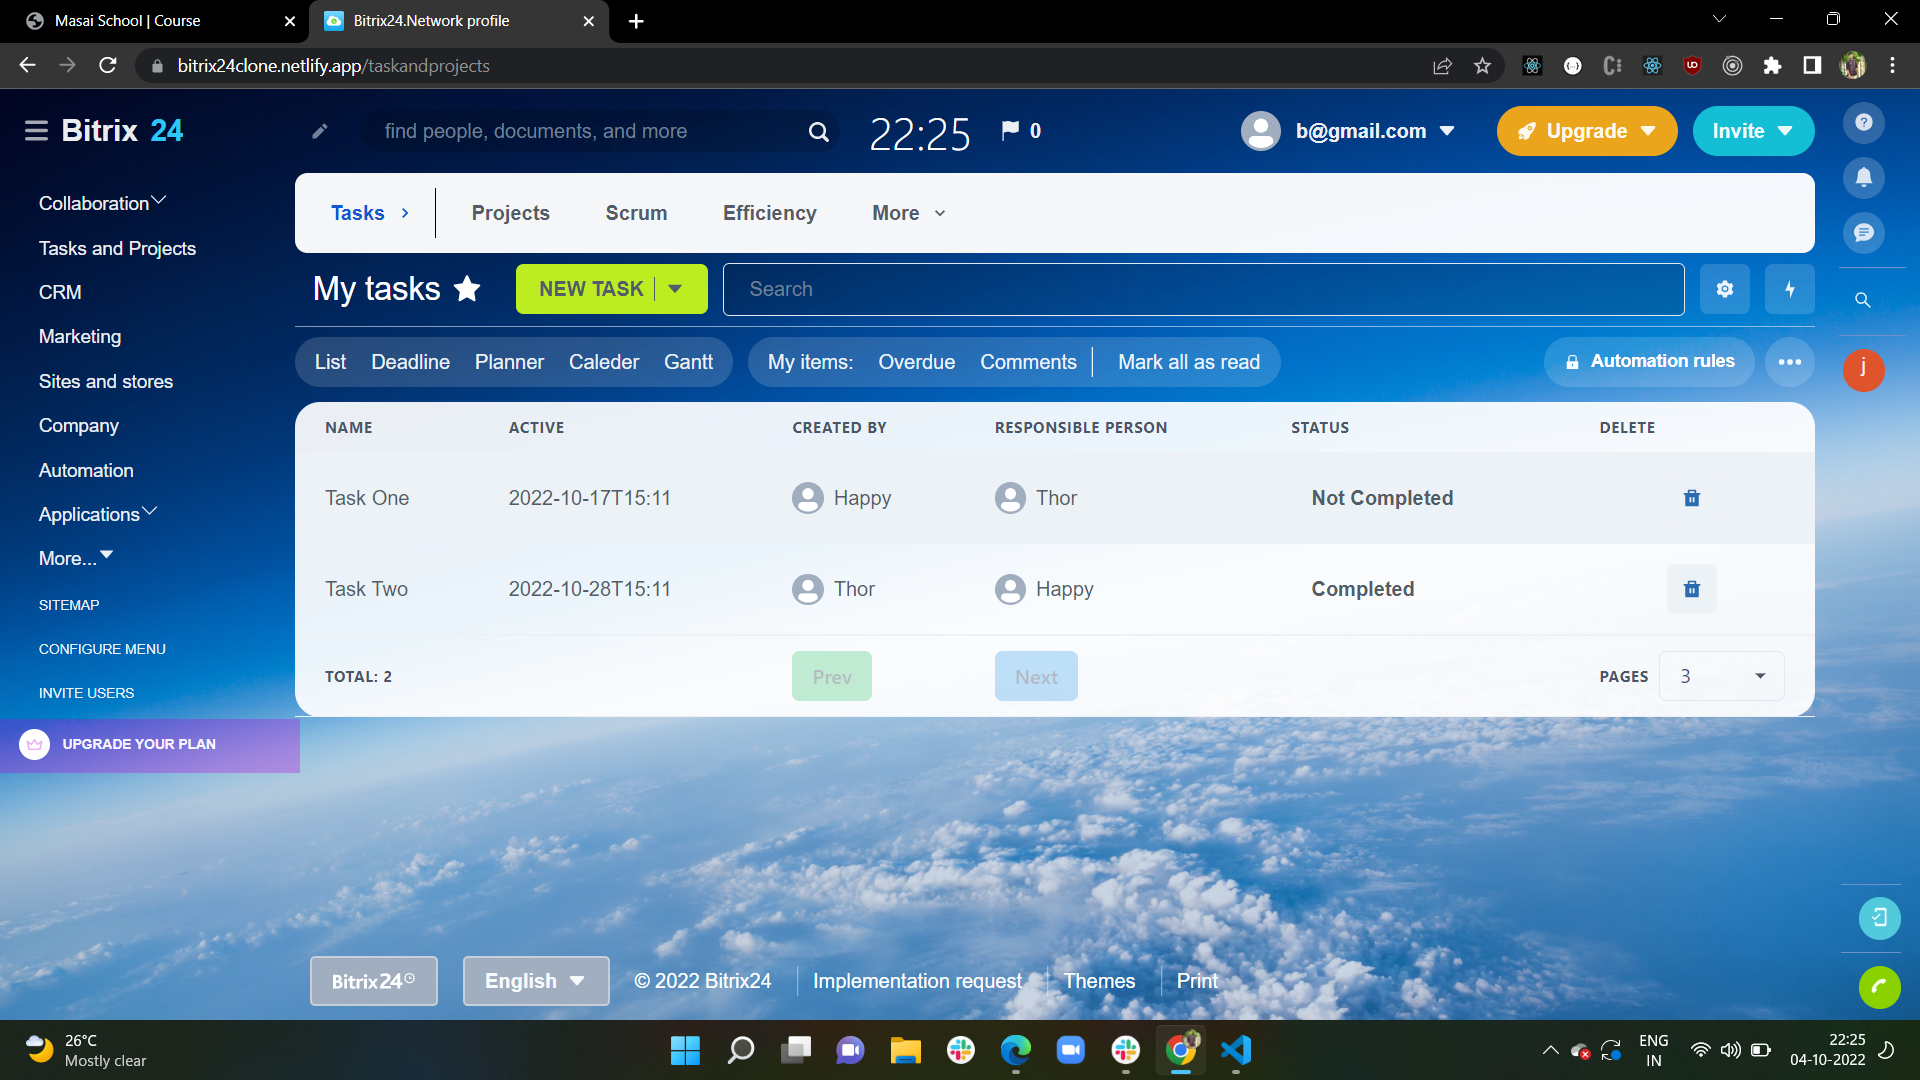Click the Next pagination button
This screenshot has height=1080, width=1920.
1035,677
